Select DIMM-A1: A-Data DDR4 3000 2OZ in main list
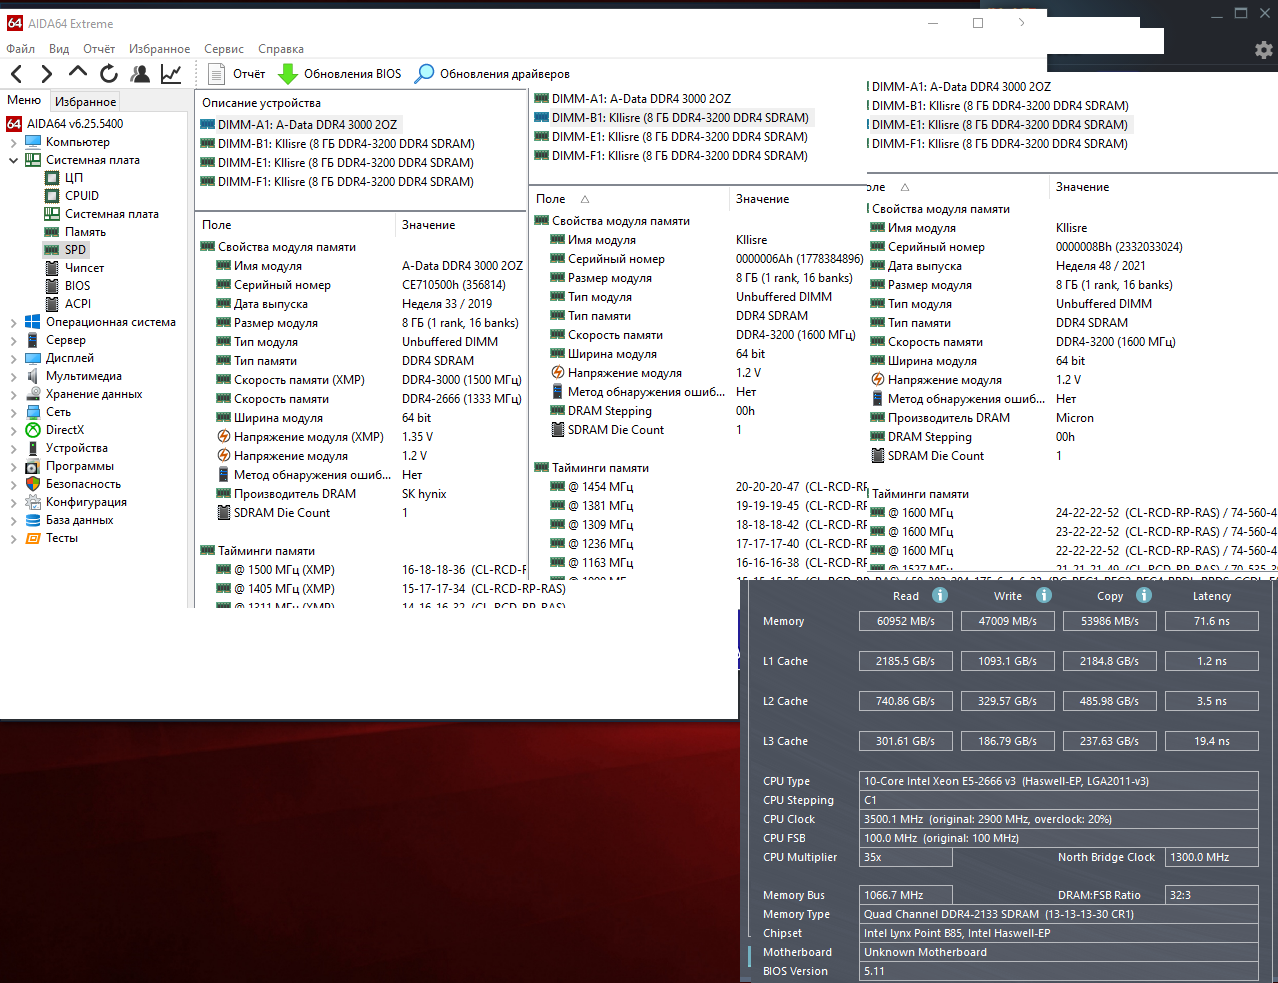The height and width of the screenshot is (983, 1278). pyautogui.click(x=299, y=125)
